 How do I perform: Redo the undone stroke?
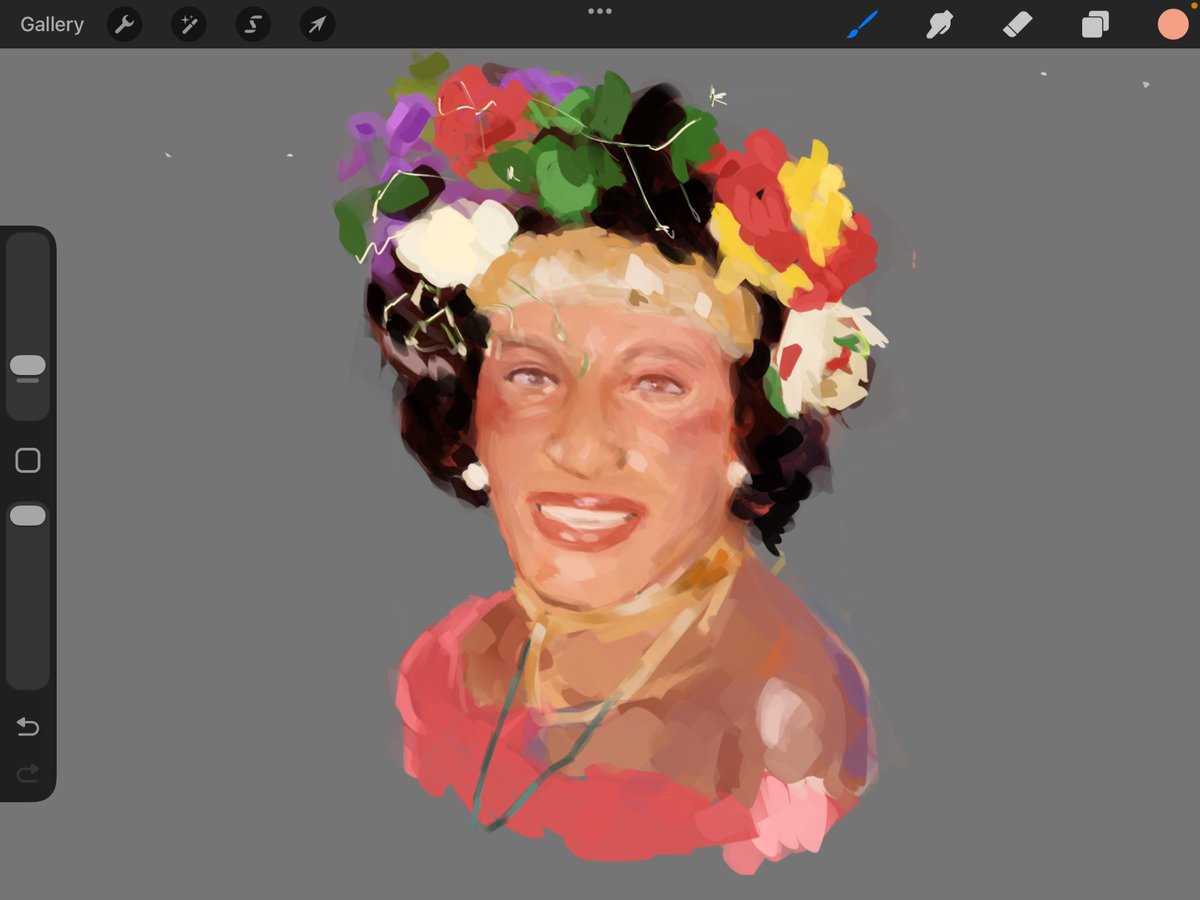28,773
